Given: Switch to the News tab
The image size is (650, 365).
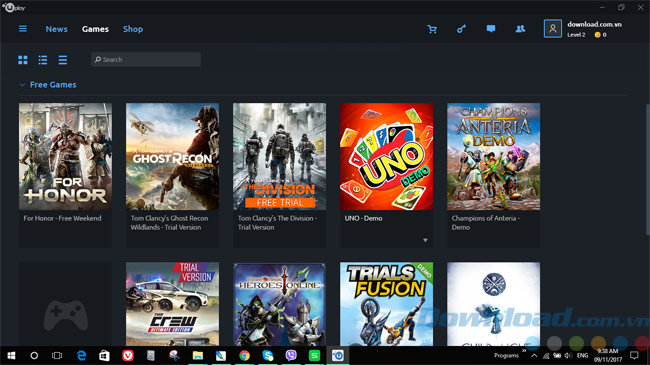Looking at the screenshot, I should tap(56, 29).
